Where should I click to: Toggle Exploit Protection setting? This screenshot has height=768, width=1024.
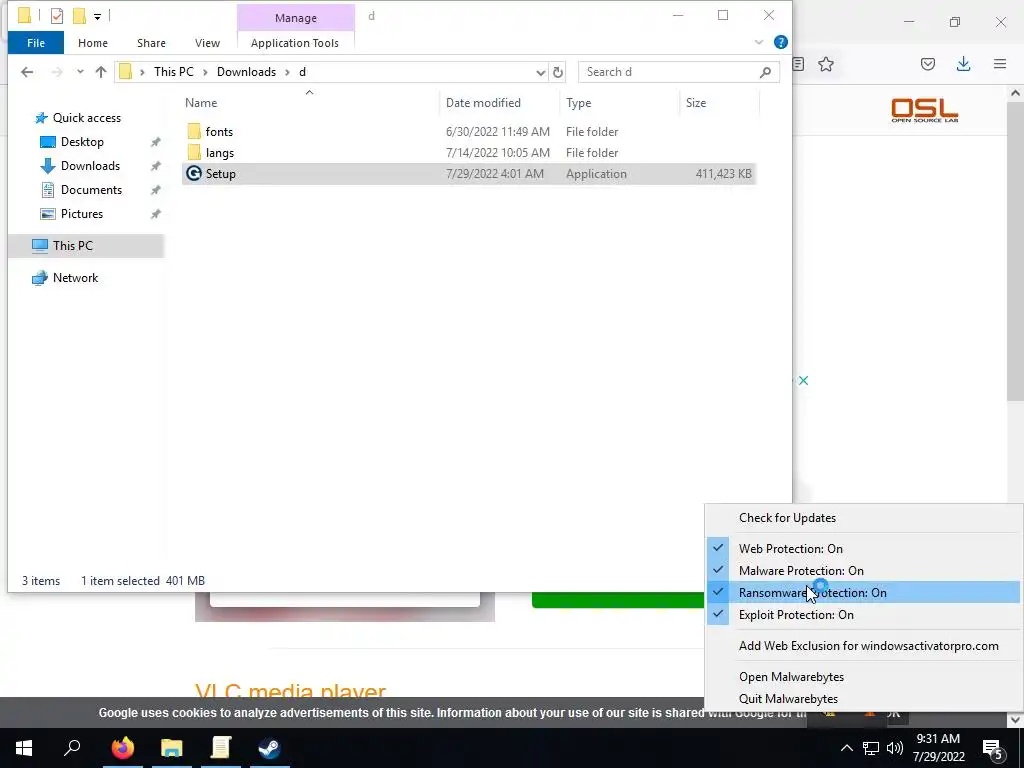863,615
